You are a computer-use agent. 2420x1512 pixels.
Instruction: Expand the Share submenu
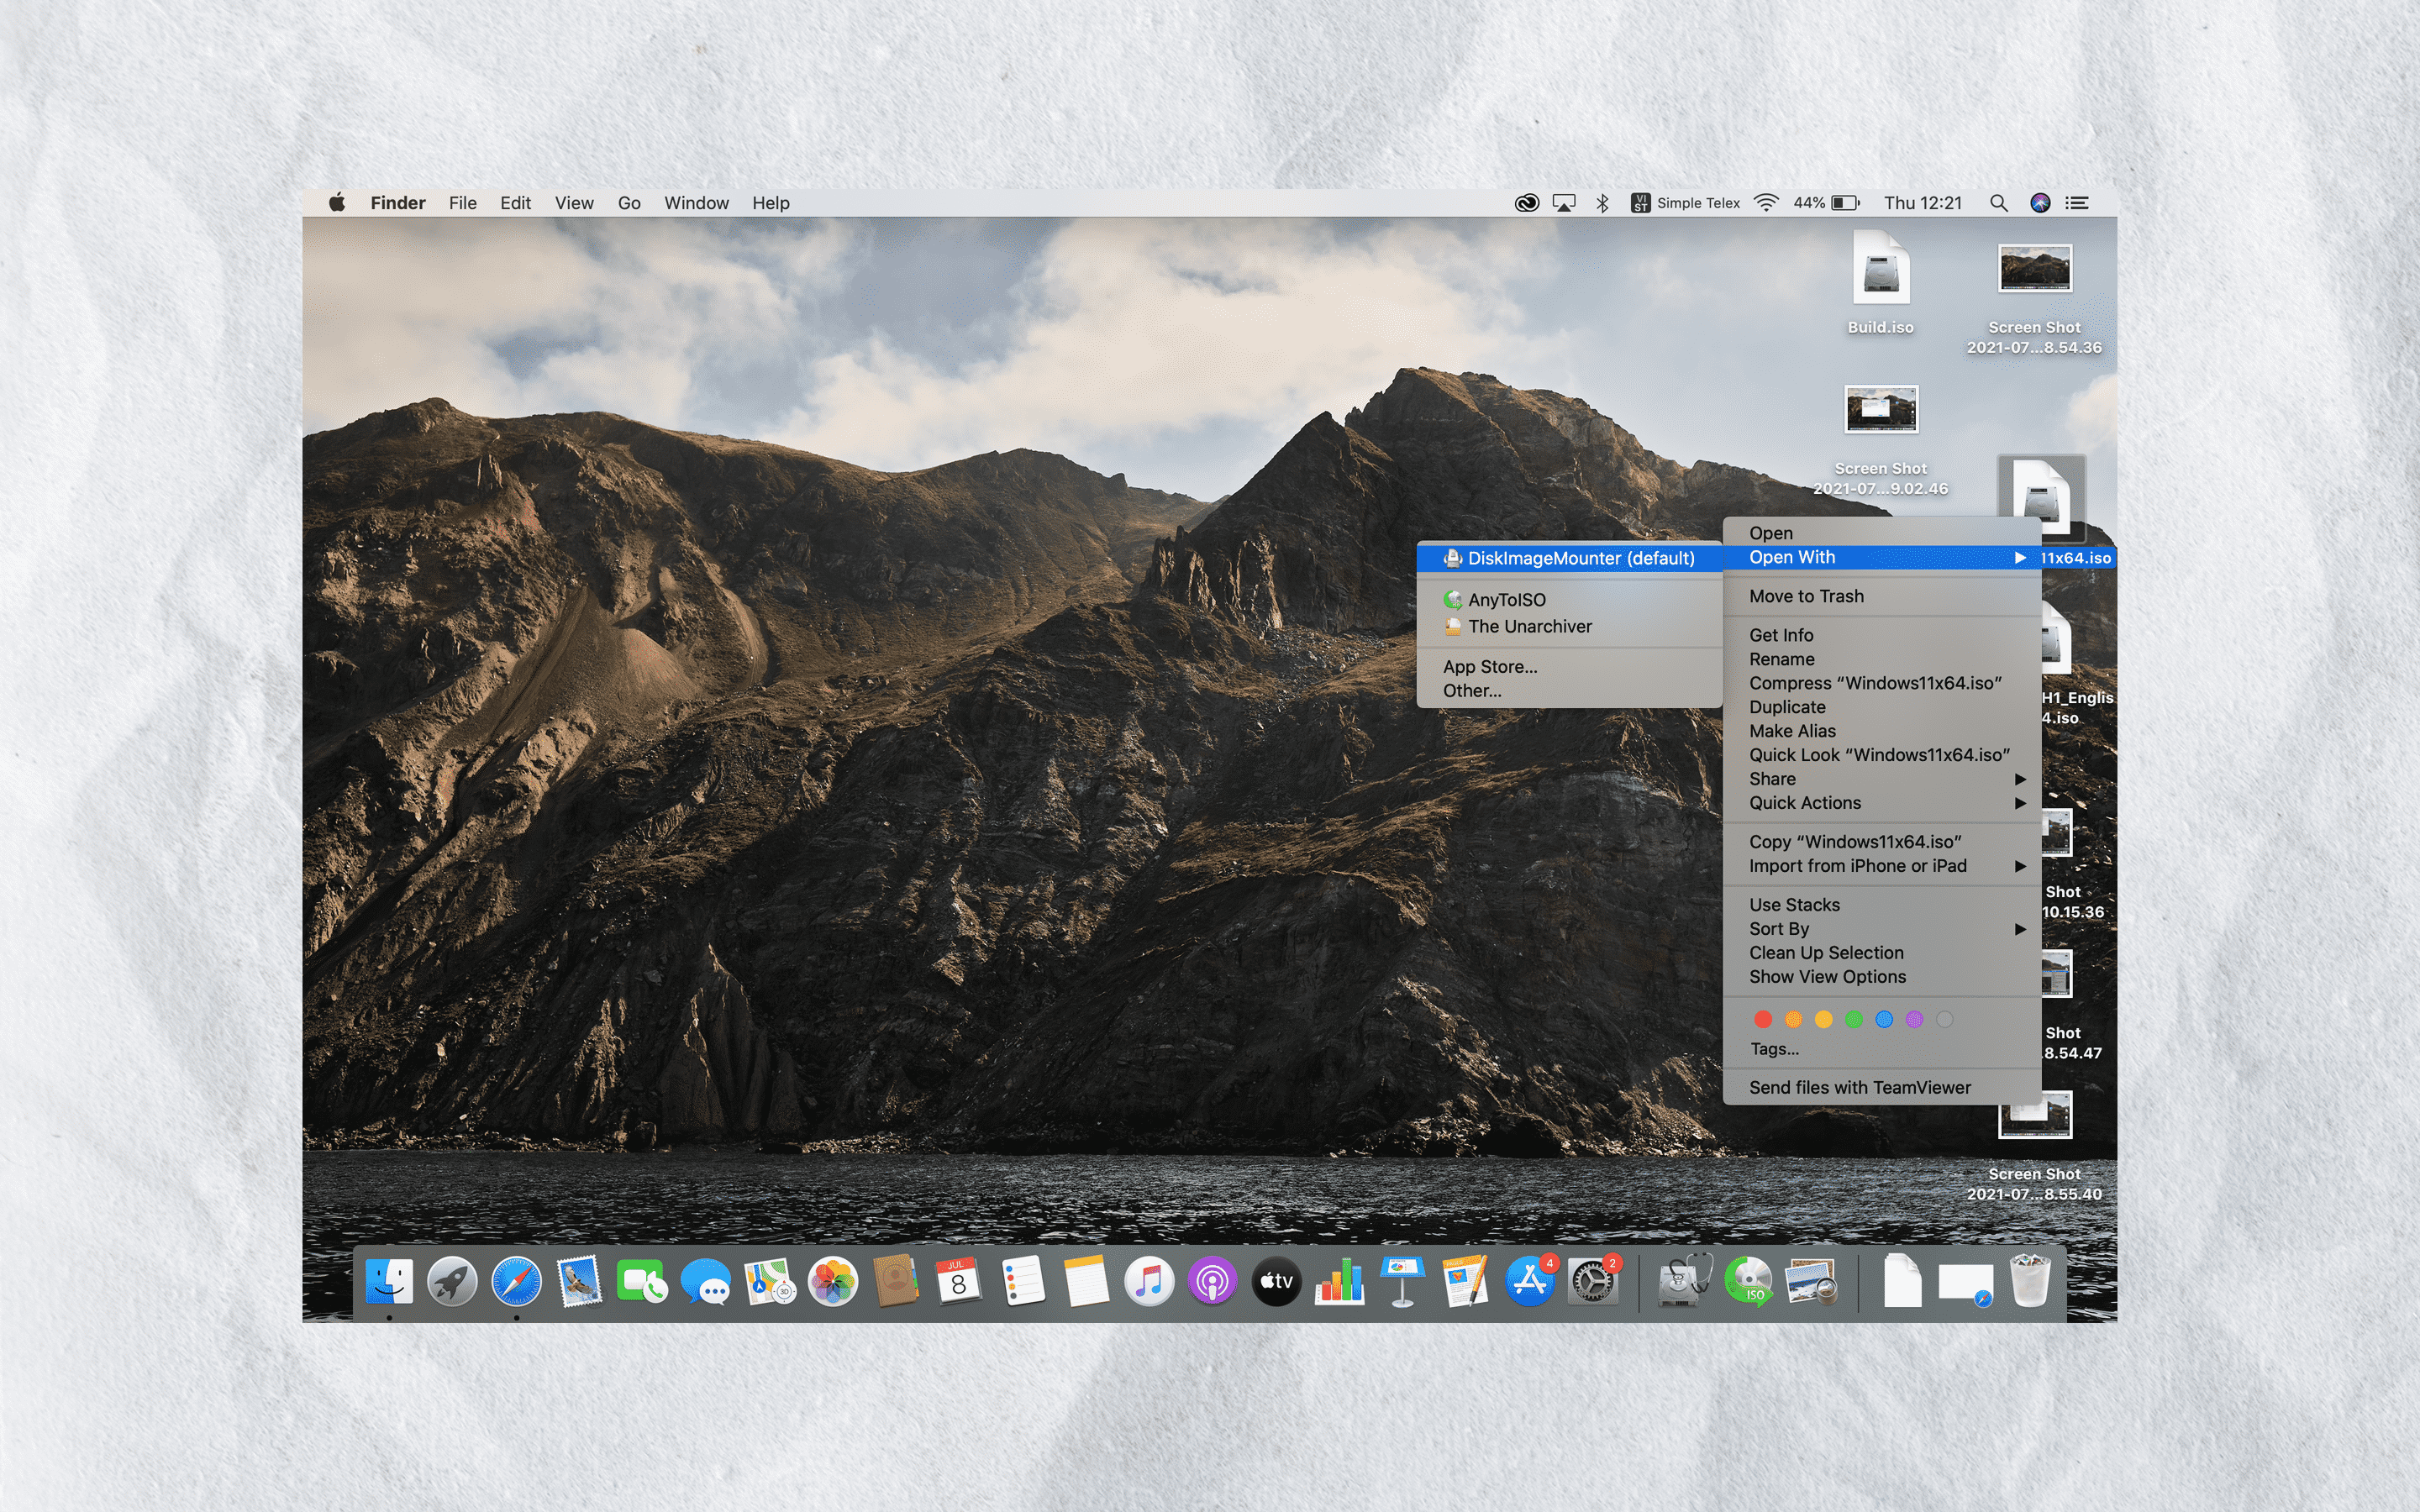1772,778
